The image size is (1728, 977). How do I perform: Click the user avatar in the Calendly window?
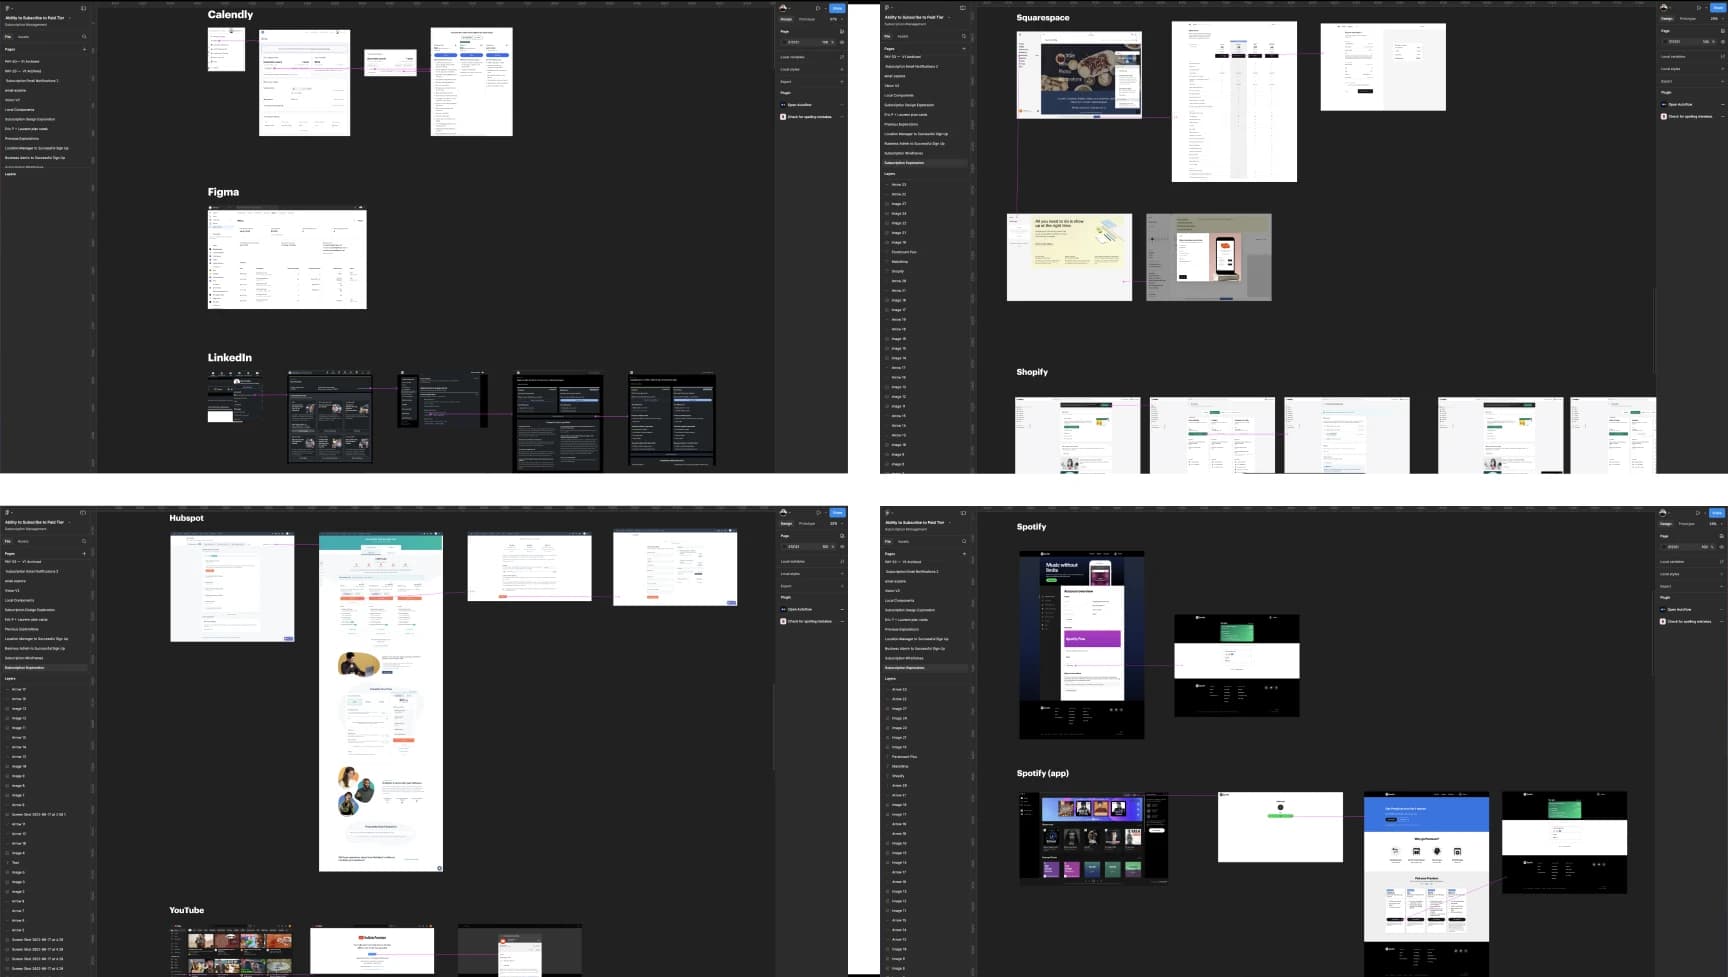click(x=783, y=8)
